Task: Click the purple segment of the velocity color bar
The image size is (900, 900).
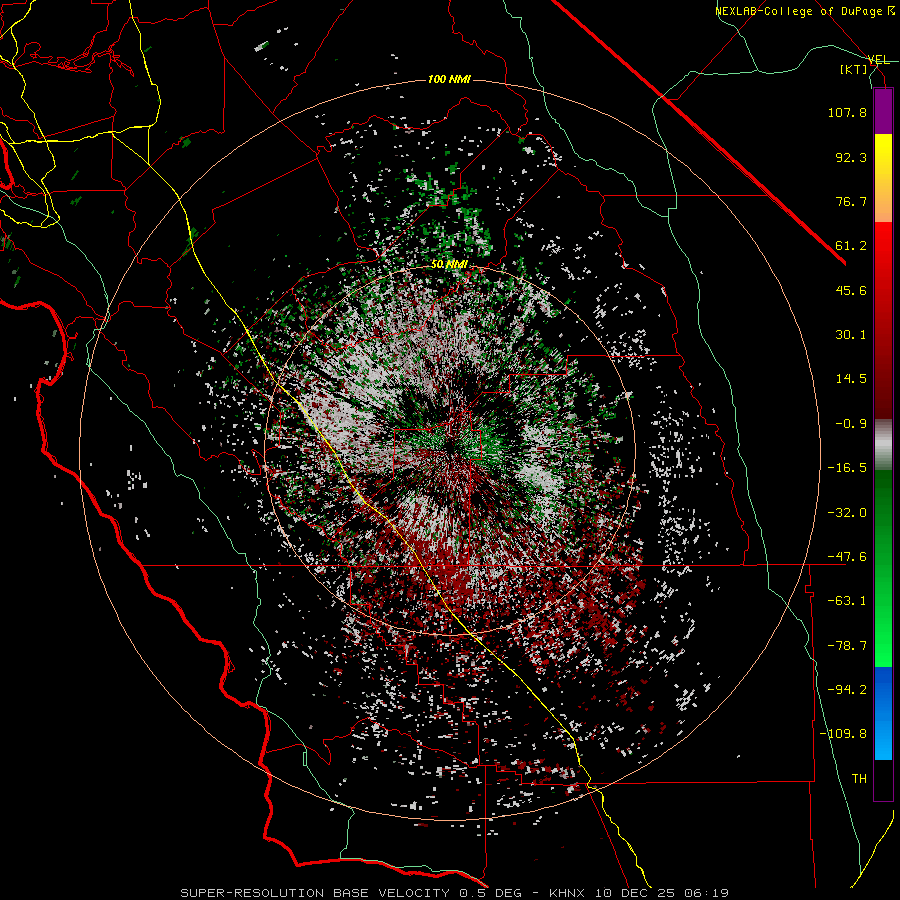Action: coord(883,111)
